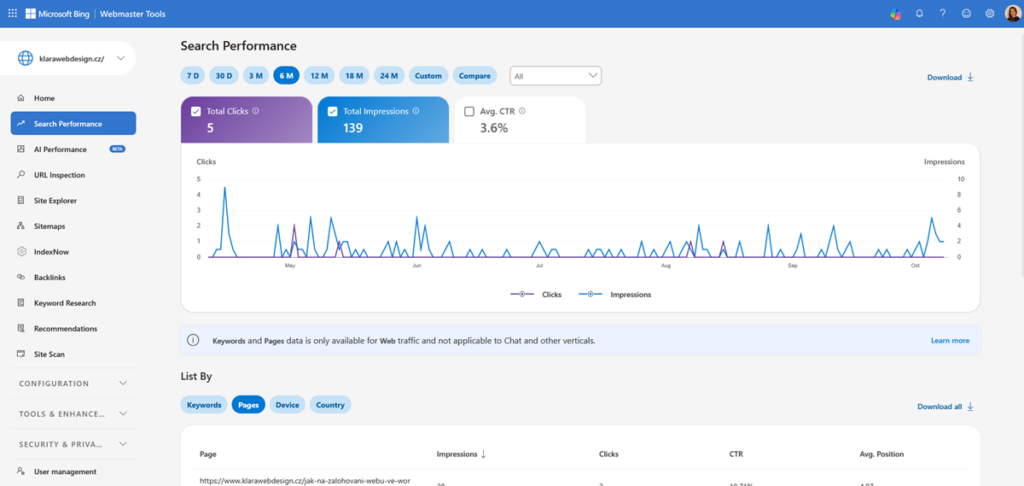Sort by Impressions column arrow
1024x486 pixels.
point(483,454)
